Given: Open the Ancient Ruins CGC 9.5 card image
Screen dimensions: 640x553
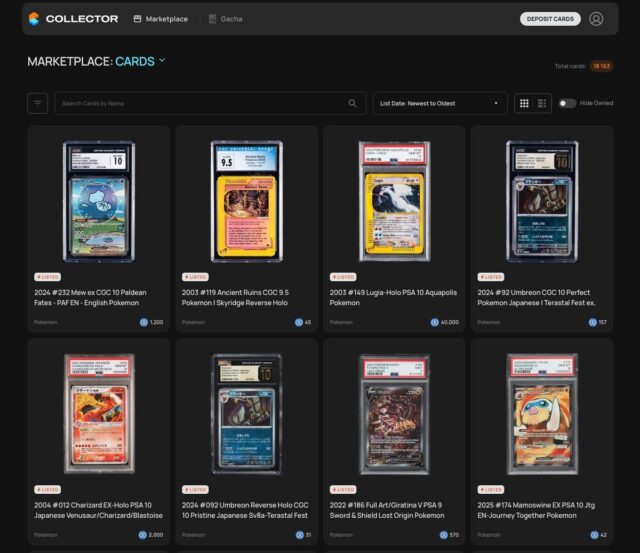Looking at the screenshot, I should [x=247, y=201].
